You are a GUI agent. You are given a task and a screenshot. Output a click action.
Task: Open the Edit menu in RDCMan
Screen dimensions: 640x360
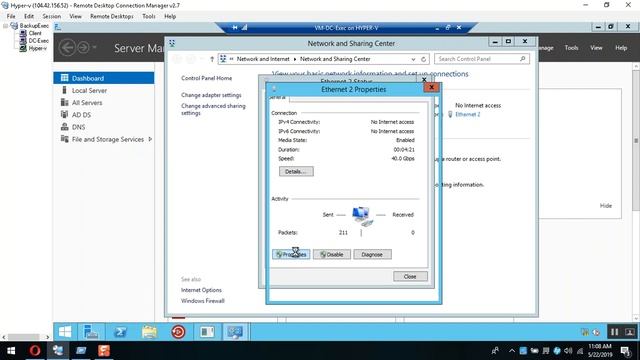coord(29,16)
